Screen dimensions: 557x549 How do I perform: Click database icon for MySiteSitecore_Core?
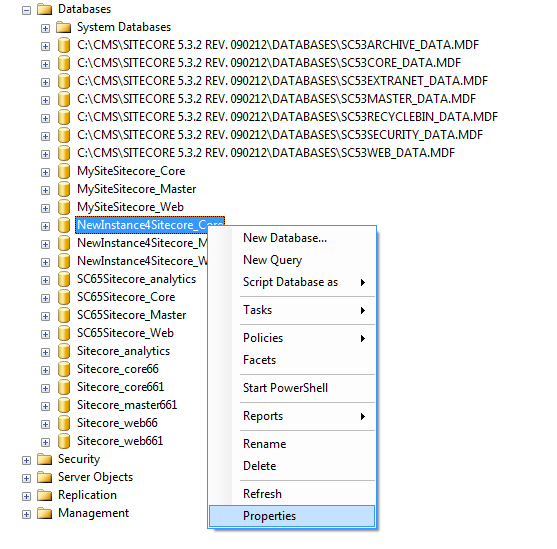pos(64,171)
